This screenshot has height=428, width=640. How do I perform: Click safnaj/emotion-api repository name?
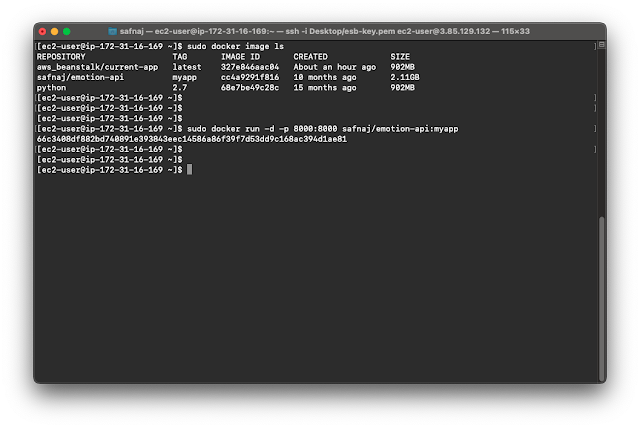tap(80, 77)
